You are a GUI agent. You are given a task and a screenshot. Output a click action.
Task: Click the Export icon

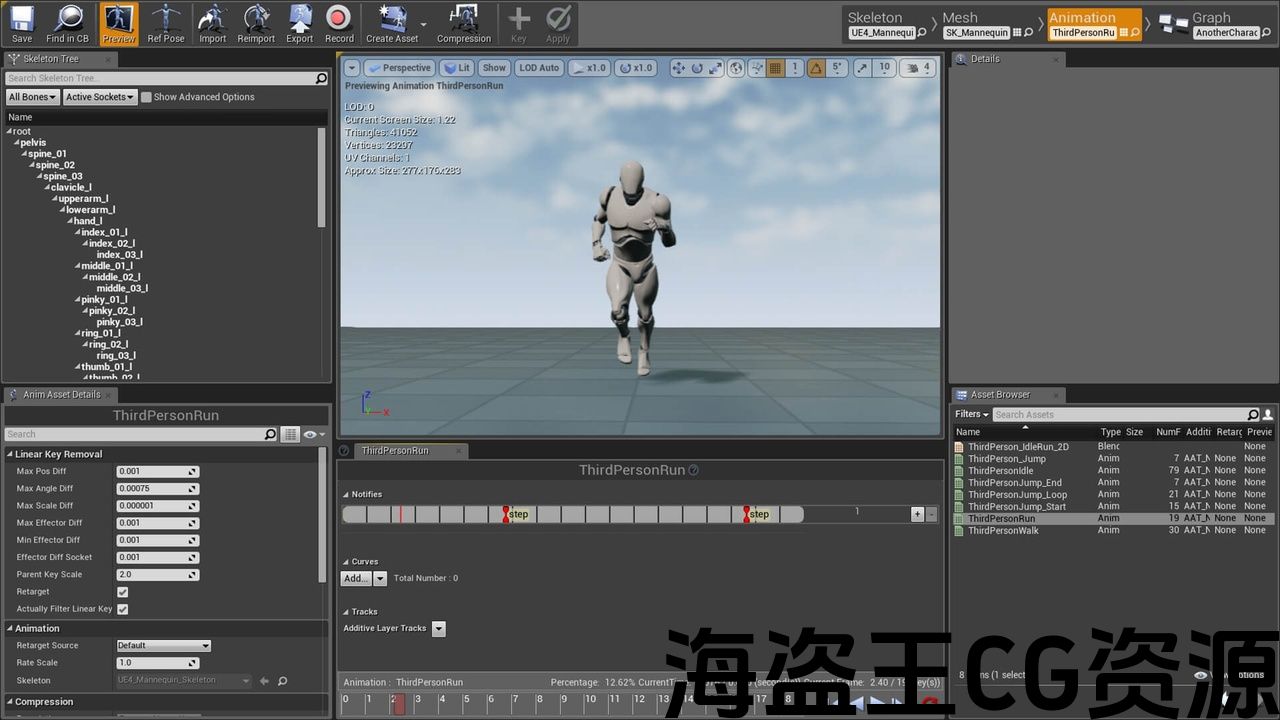click(x=300, y=23)
